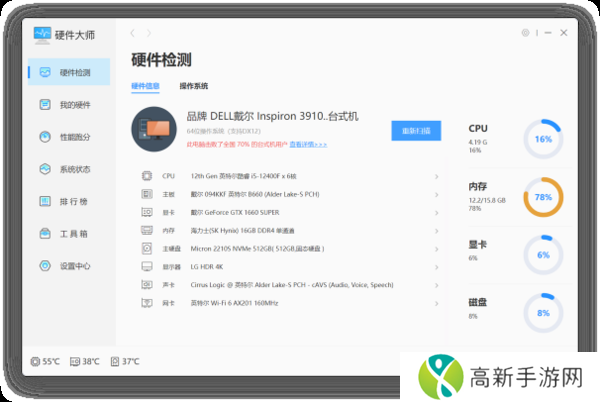Switch to the 操作系统 tab
This screenshot has width=600, height=402.
[x=194, y=86]
